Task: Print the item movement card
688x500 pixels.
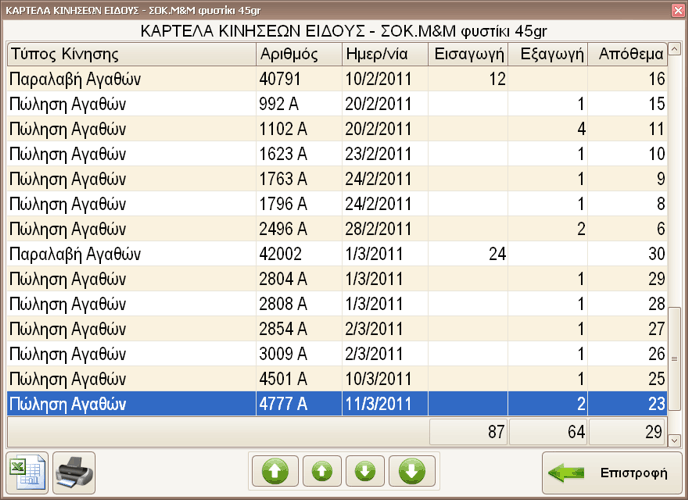Action: tap(74, 472)
